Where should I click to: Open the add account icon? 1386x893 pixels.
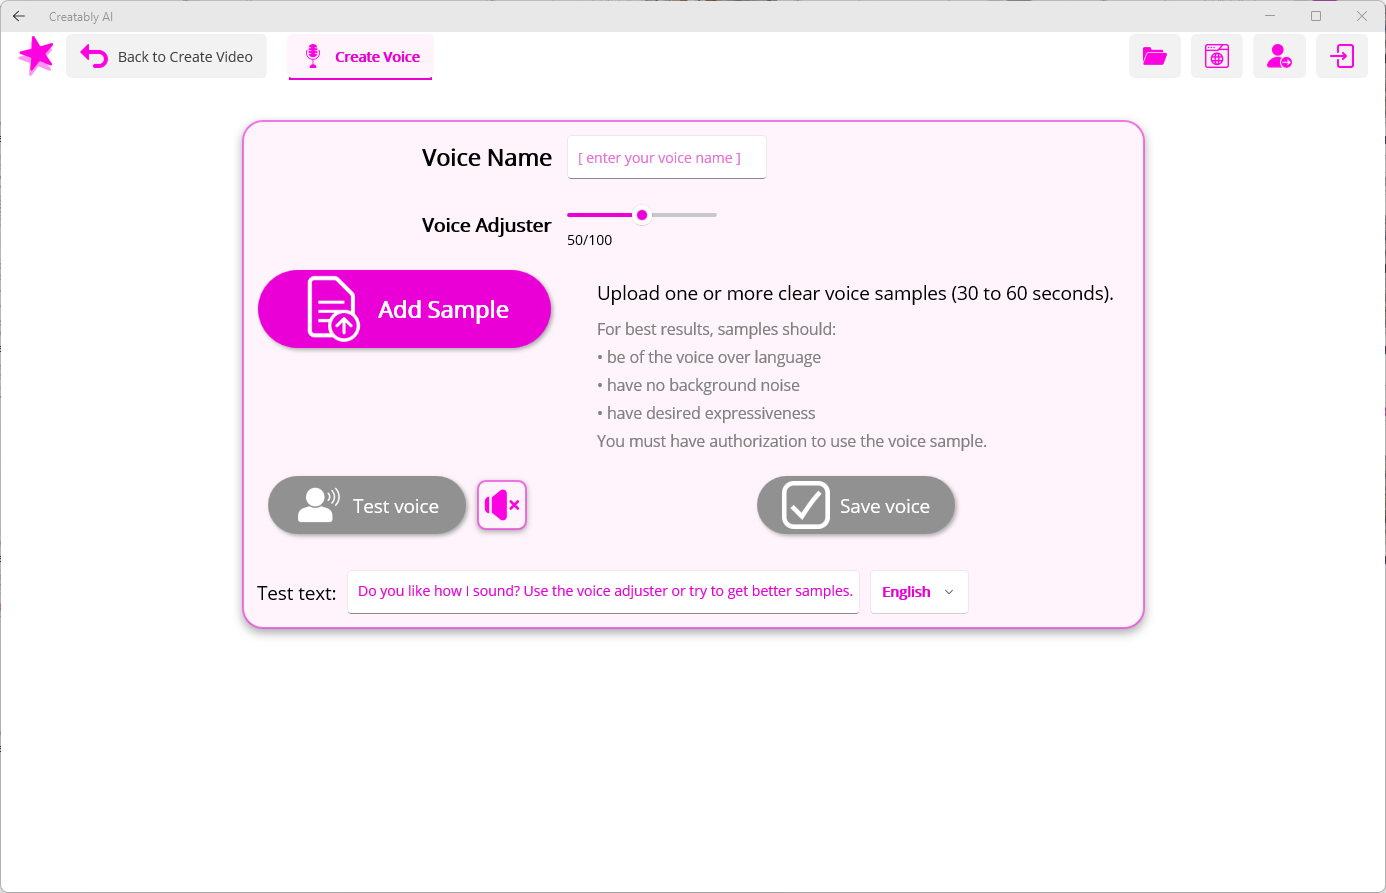pyautogui.click(x=1279, y=56)
